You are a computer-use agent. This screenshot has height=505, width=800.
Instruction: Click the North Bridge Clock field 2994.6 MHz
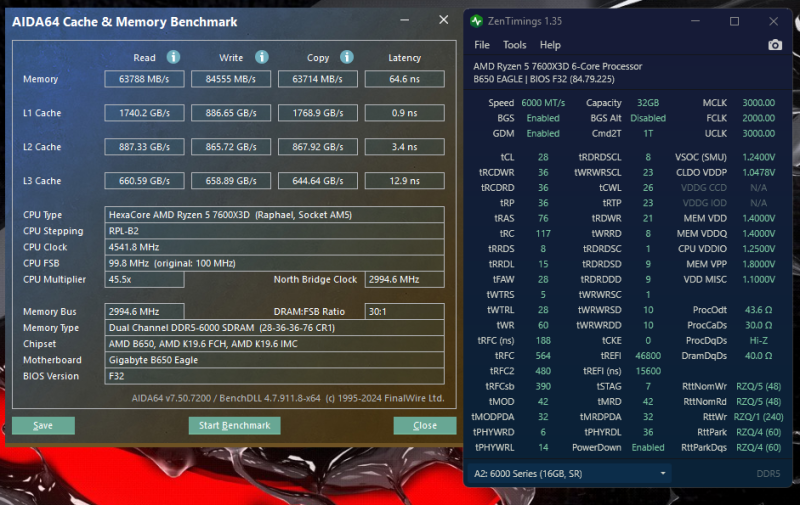(x=405, y=280)
